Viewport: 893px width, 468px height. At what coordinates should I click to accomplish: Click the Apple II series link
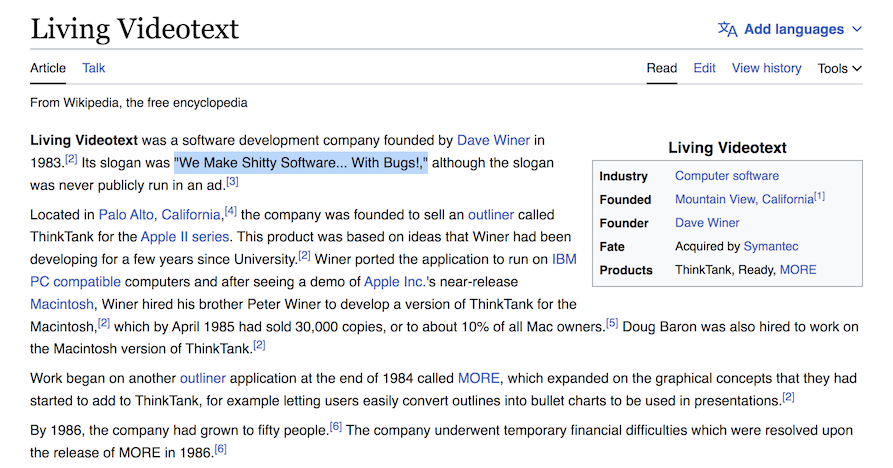[x=185, y=237]
